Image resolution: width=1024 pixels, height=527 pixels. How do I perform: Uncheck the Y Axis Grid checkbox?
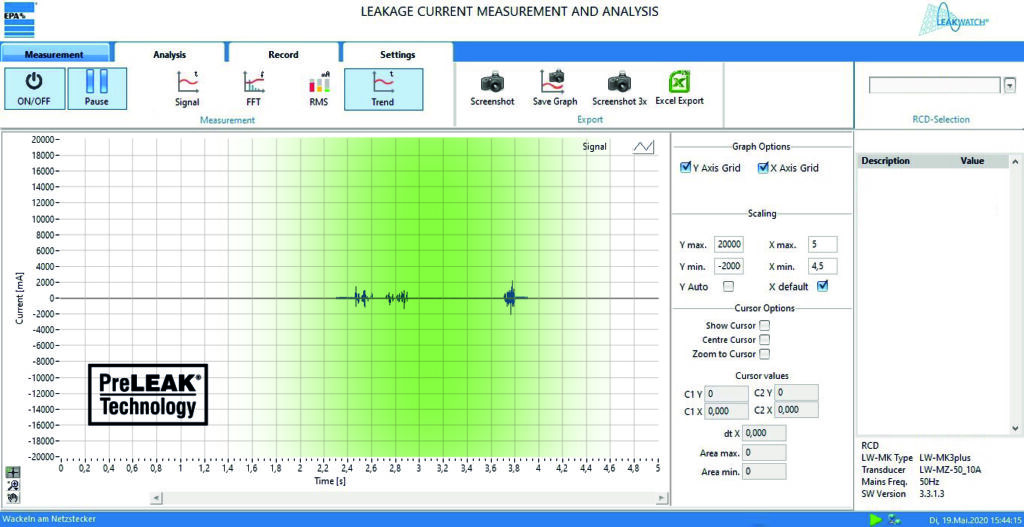(x=686, y=168)
